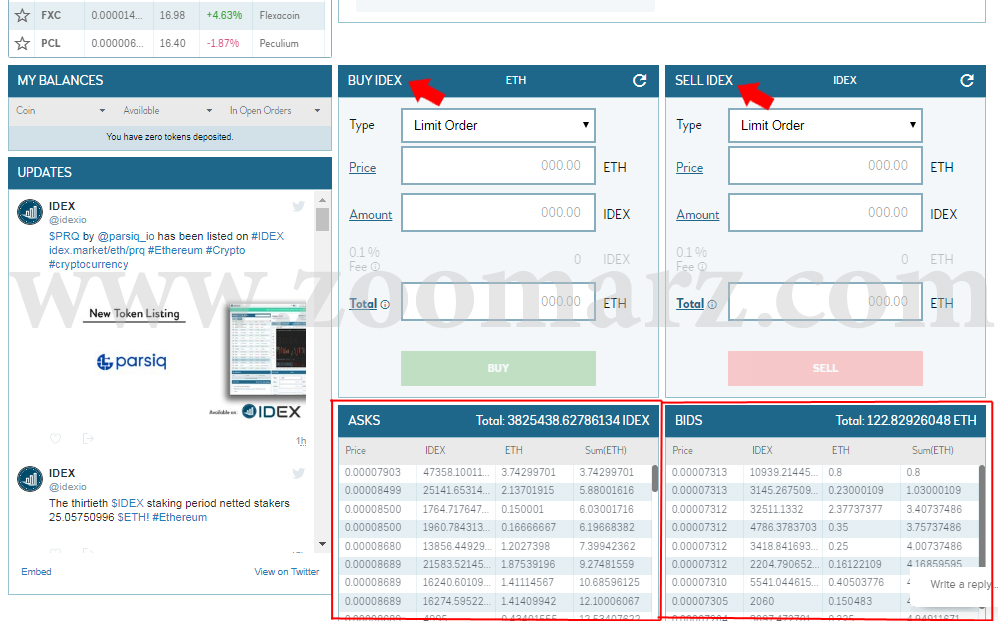Select bid amount 32511.1332
The height and width of the screenshot is (621, 1000).
(776, 509)
